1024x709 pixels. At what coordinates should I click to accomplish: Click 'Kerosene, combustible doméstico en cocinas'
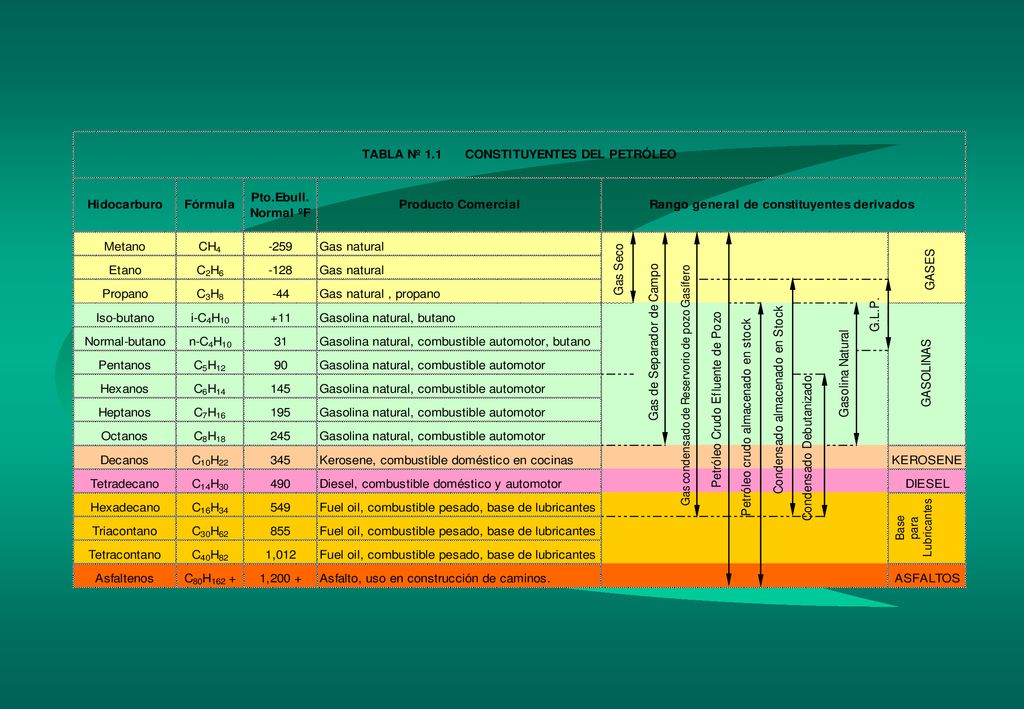click(x=446, y=460)
